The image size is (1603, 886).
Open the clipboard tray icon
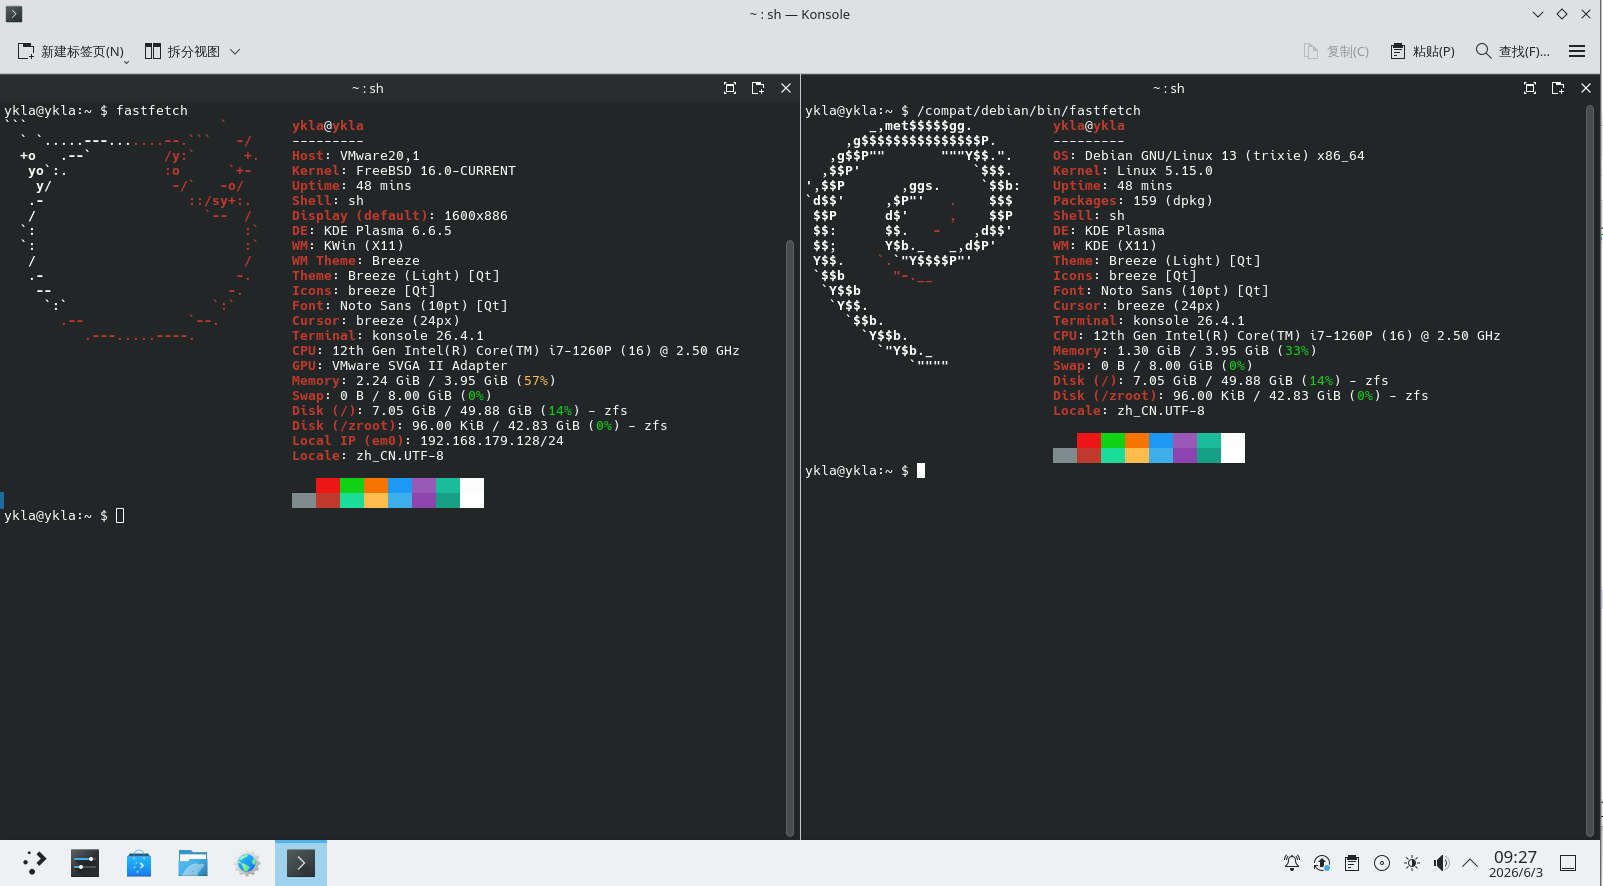(x=1352, y=863)
